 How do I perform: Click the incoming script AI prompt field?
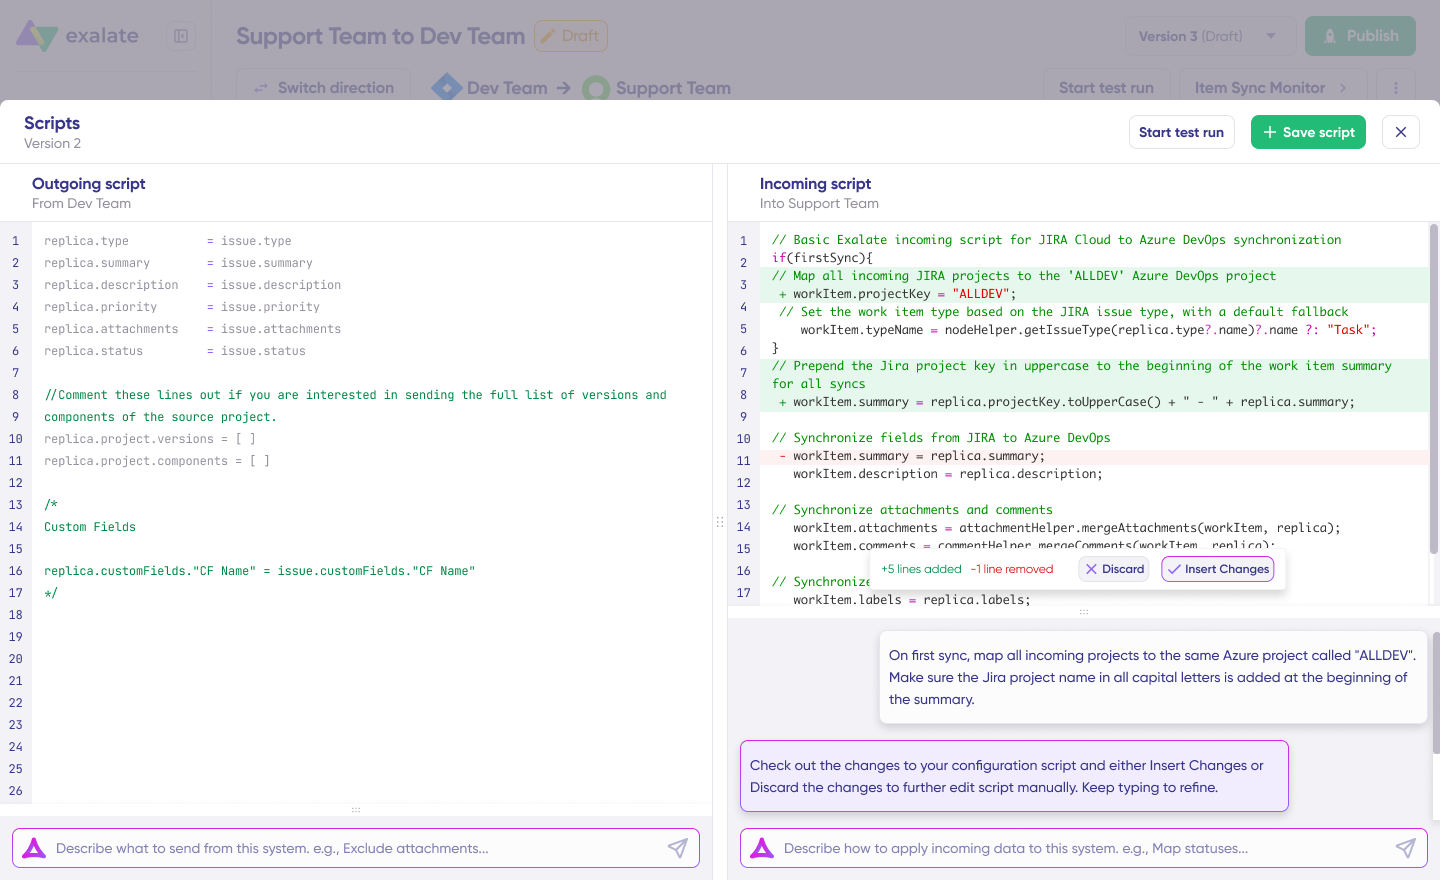coord(1084,848)
